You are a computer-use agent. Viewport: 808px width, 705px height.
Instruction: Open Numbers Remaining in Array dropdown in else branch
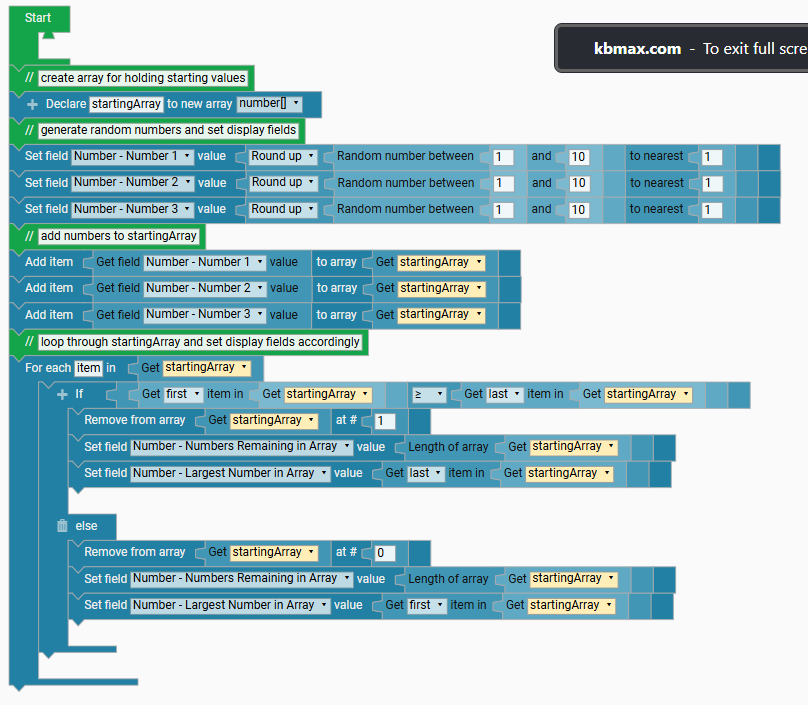click(x=242, y=579)
